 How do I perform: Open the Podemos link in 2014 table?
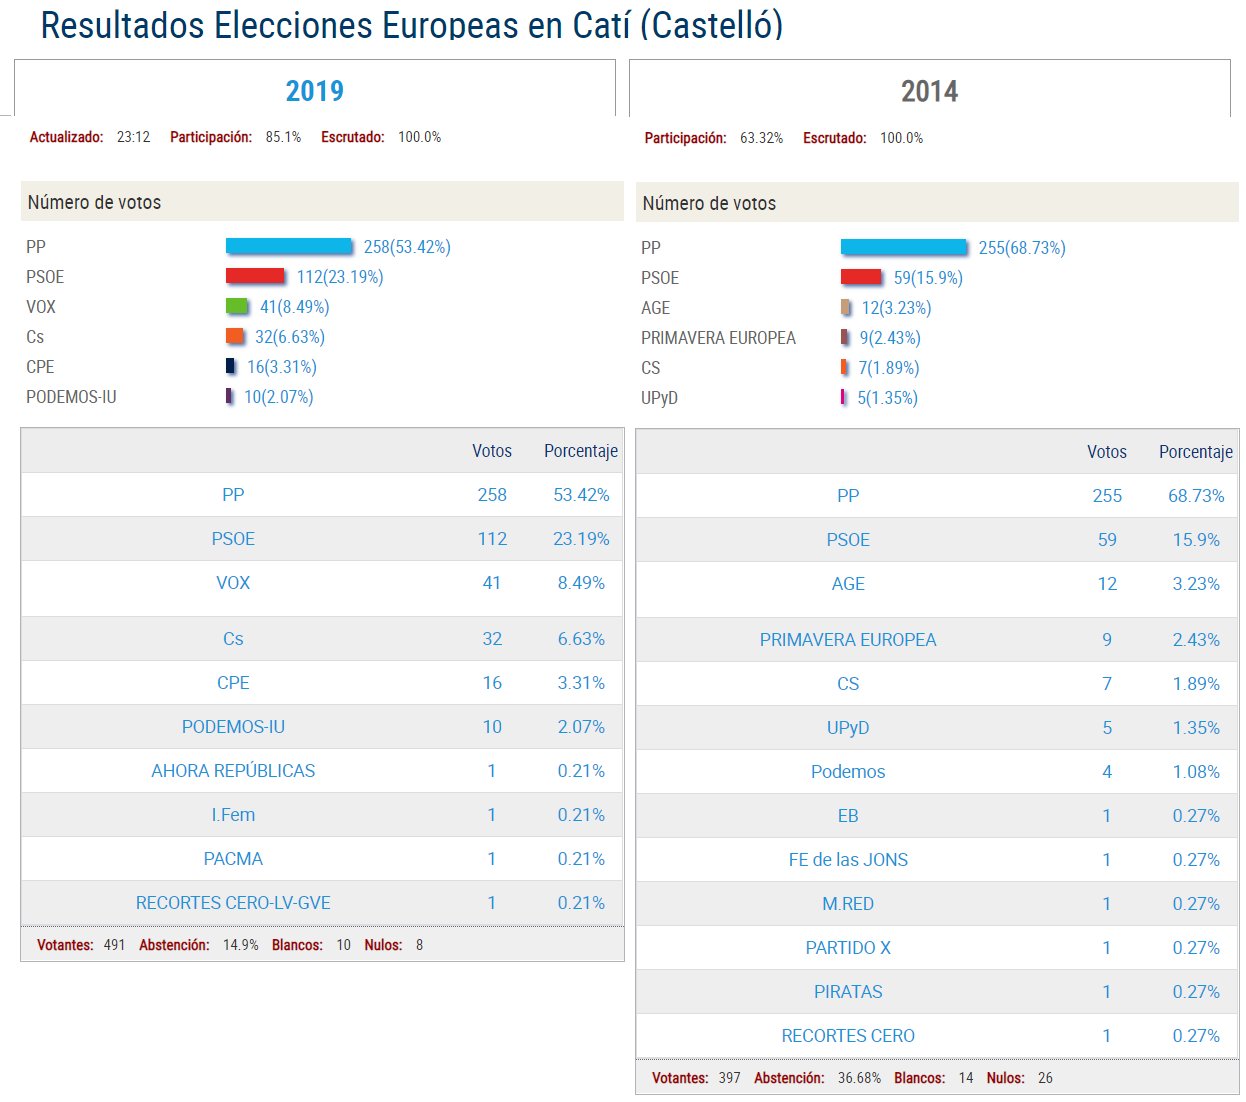(848, 772)
